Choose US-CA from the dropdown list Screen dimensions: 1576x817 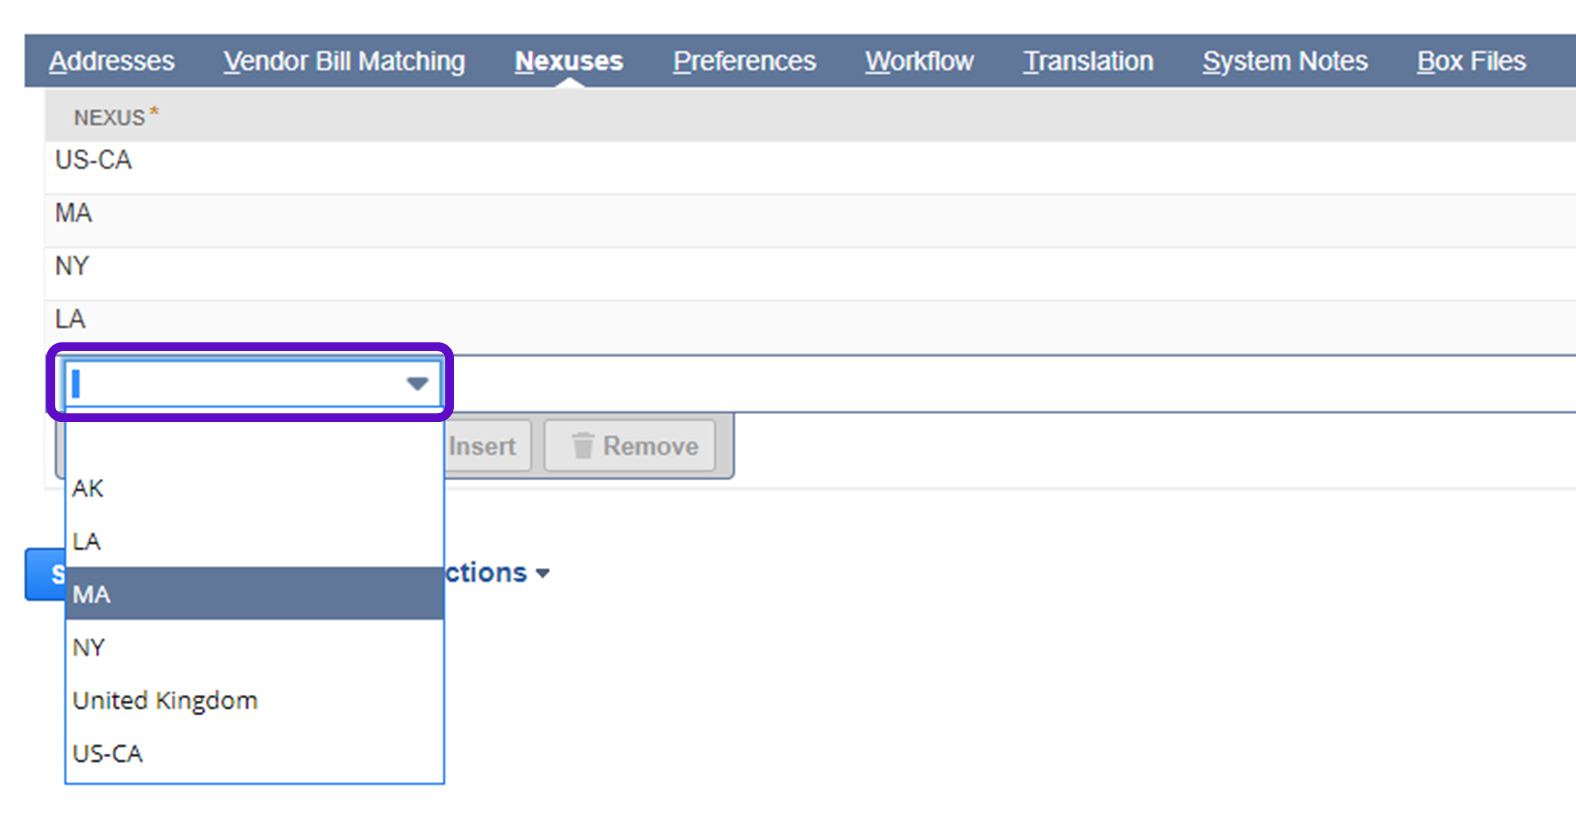(108, 753)
